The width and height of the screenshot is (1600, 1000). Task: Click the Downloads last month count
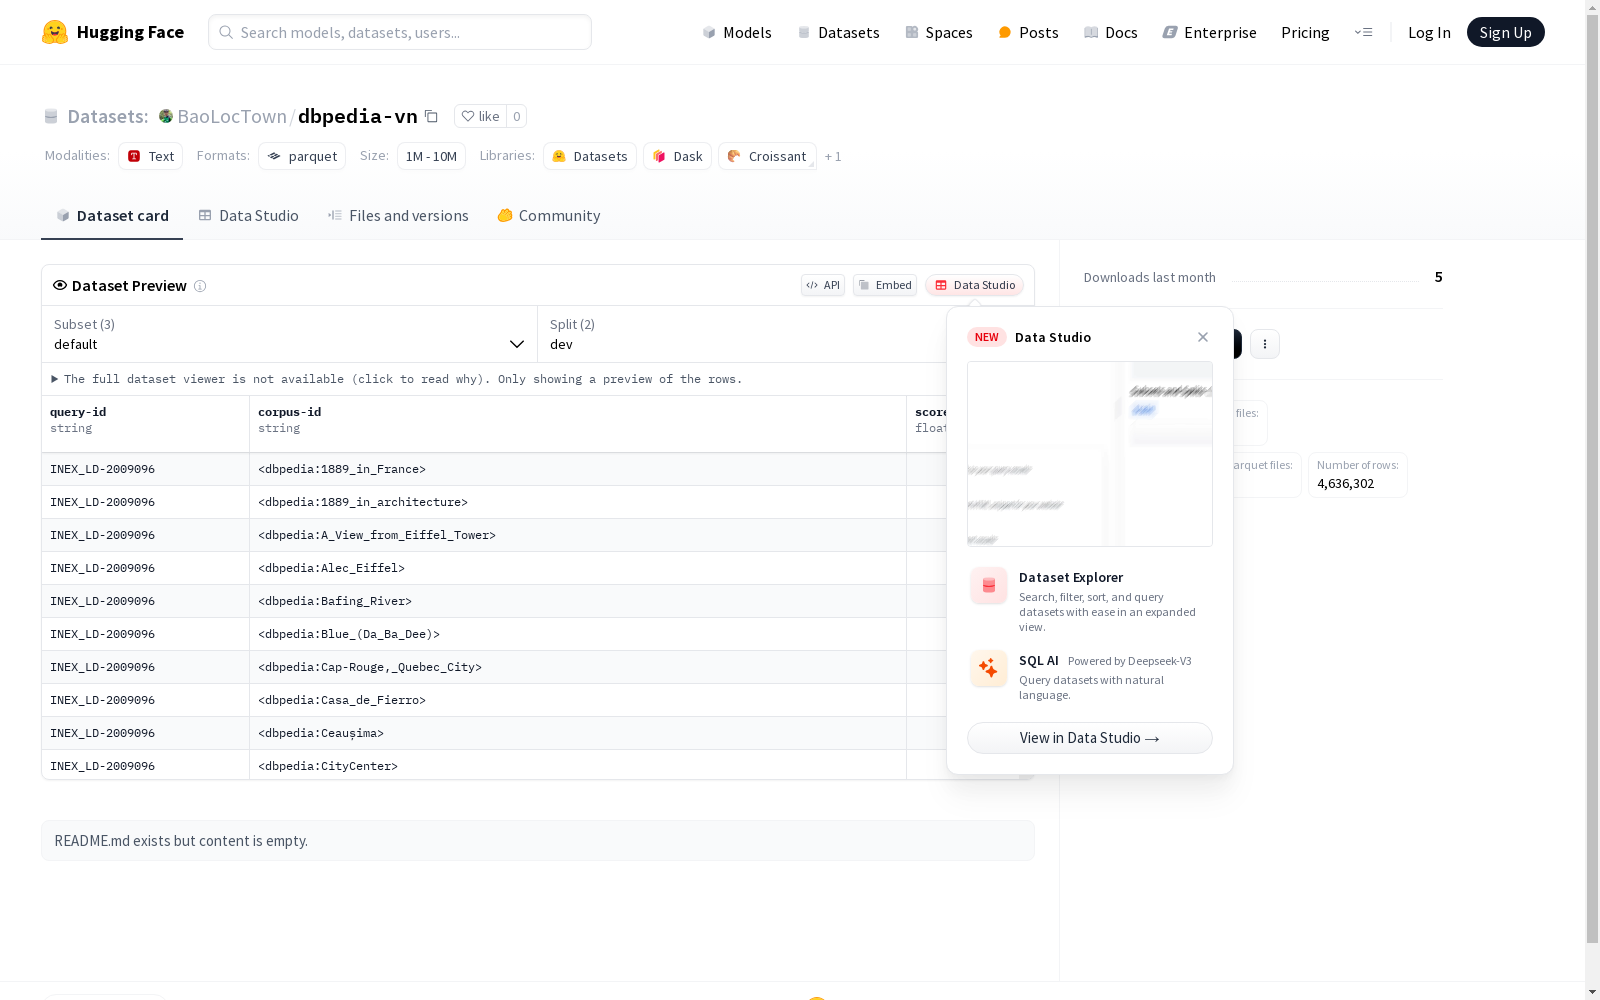pyautogui.click(x=1439, y=277)
